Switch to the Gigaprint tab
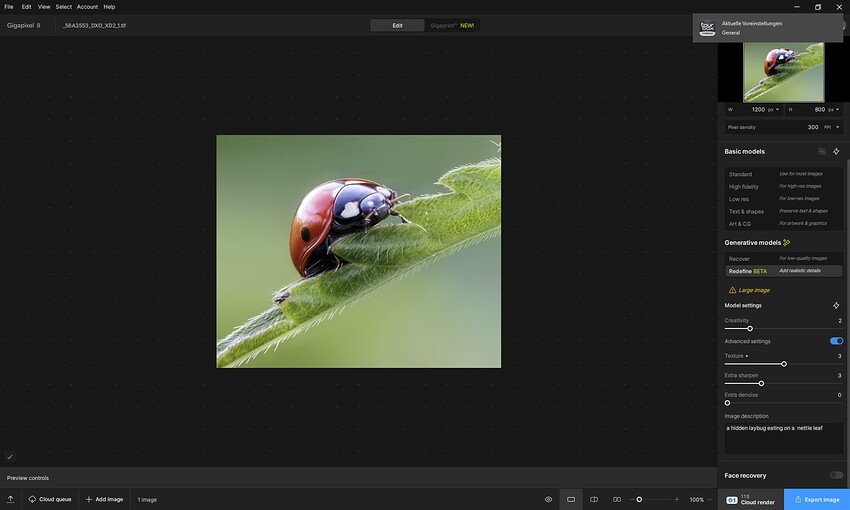 [x=452, y=25]
